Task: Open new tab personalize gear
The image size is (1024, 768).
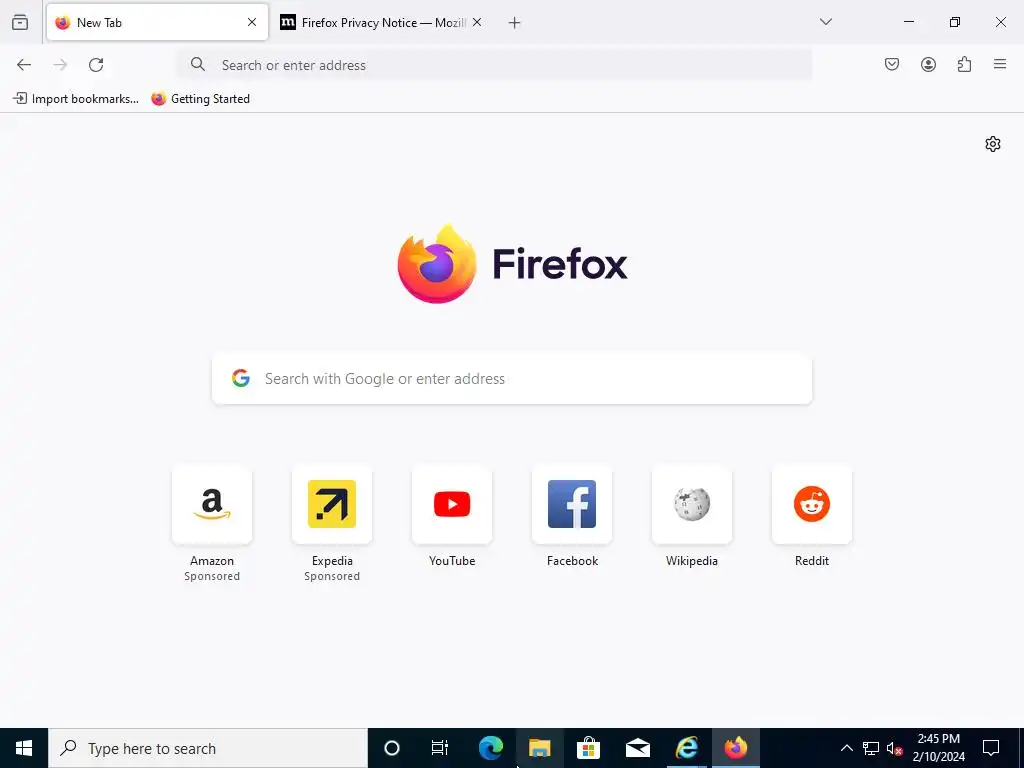Action: [x=993, y=144]
